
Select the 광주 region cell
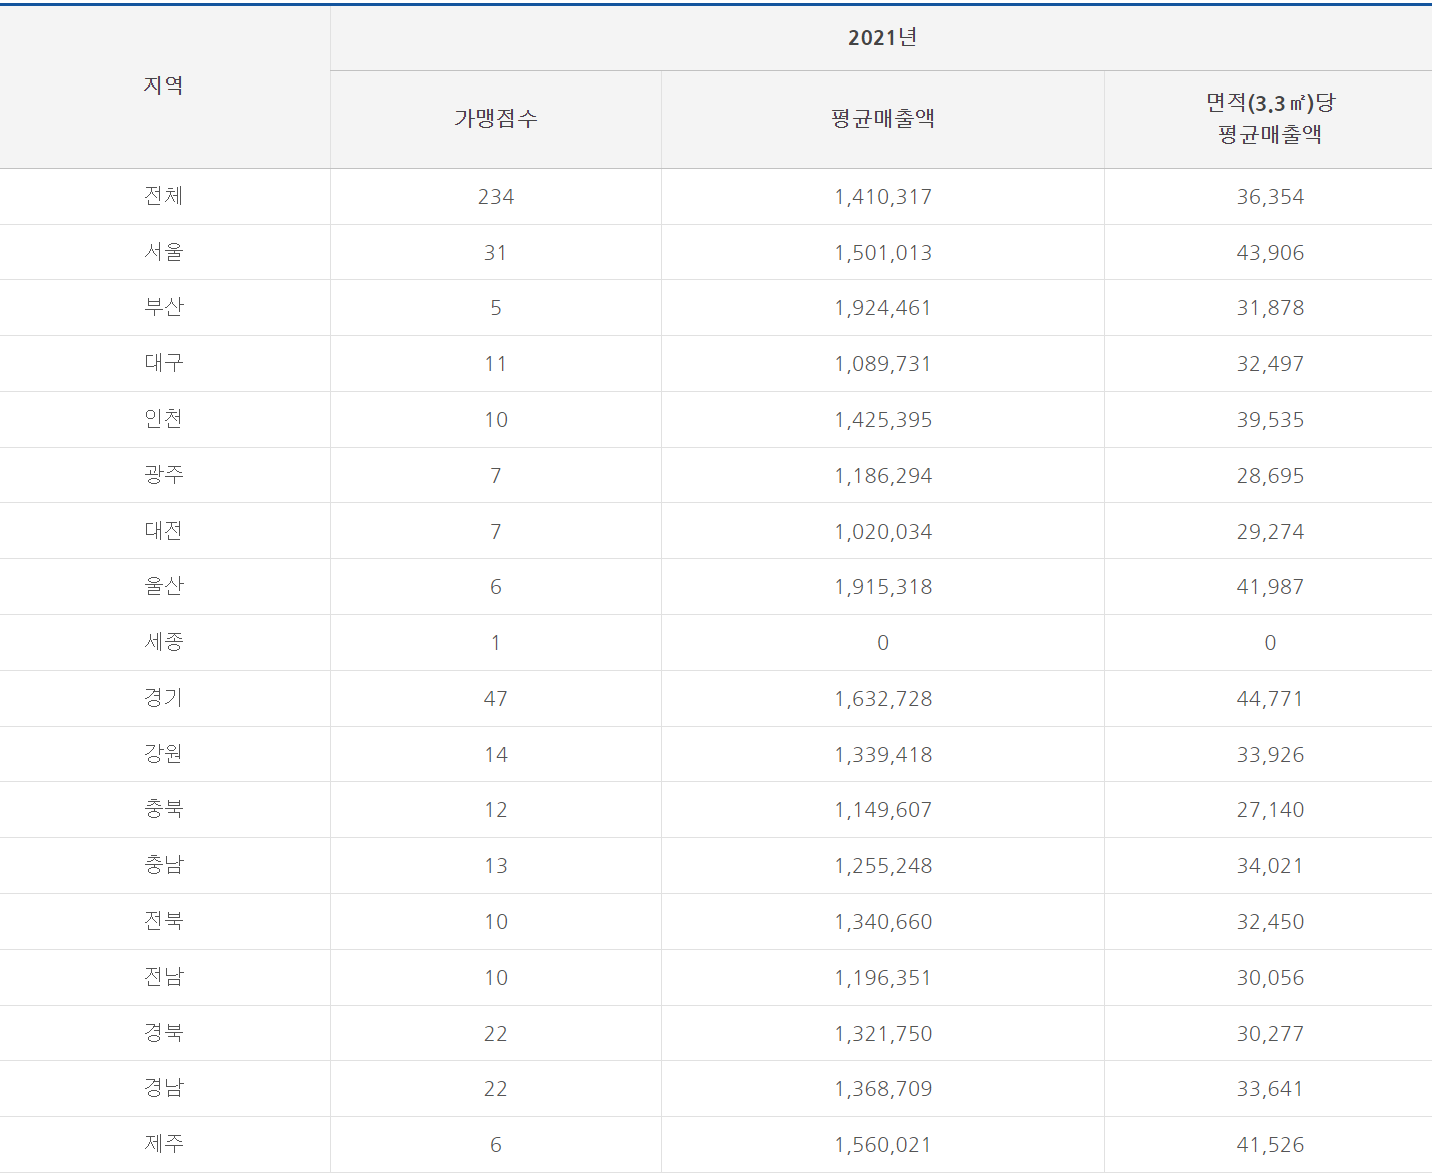click(164, 475)
